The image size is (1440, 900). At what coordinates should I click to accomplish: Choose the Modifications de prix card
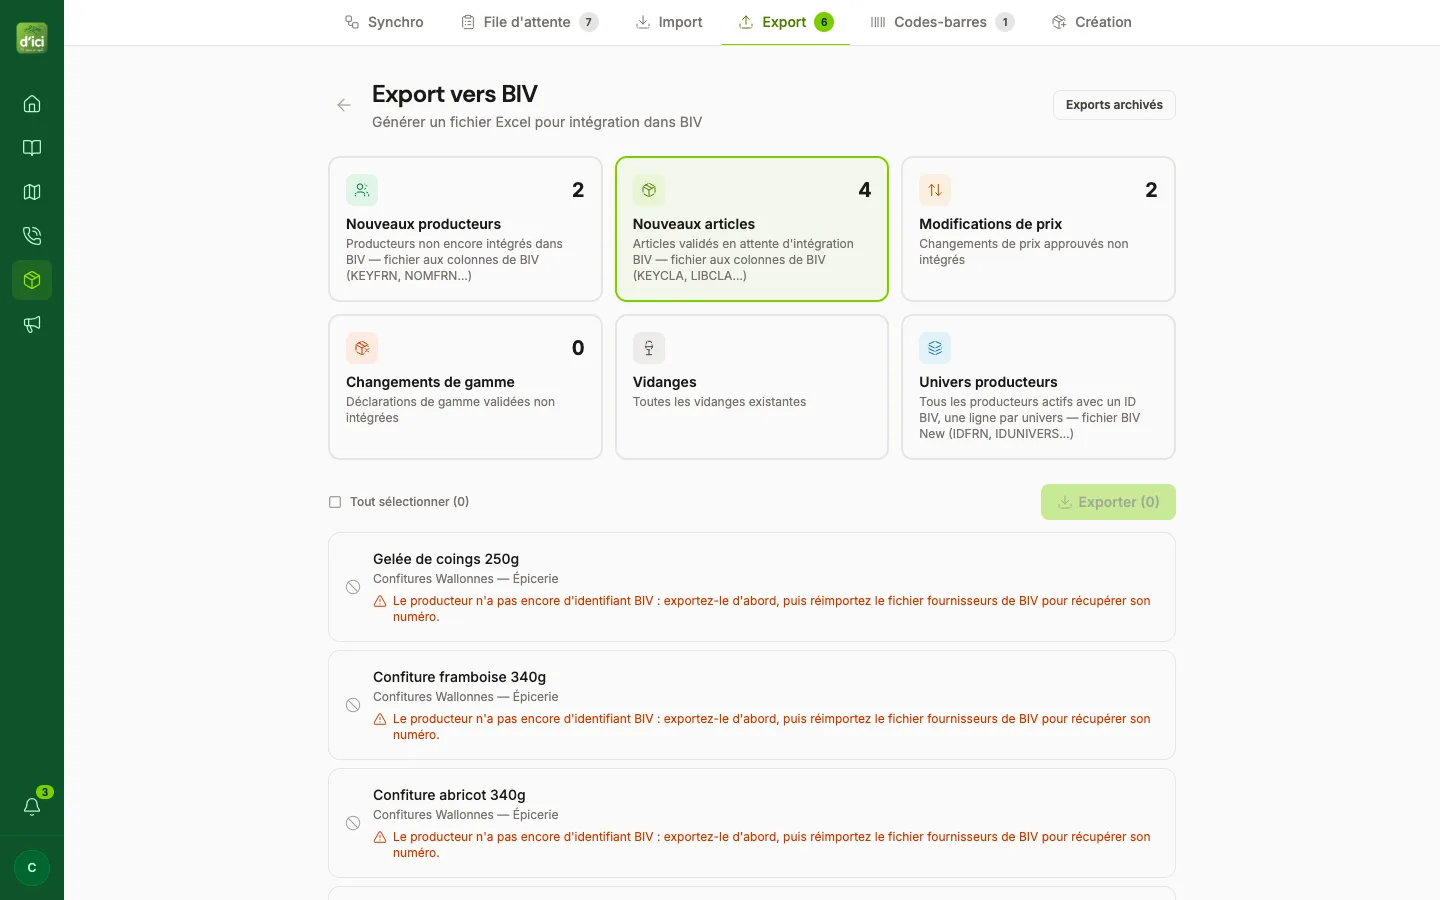(x=1038, y=229)
